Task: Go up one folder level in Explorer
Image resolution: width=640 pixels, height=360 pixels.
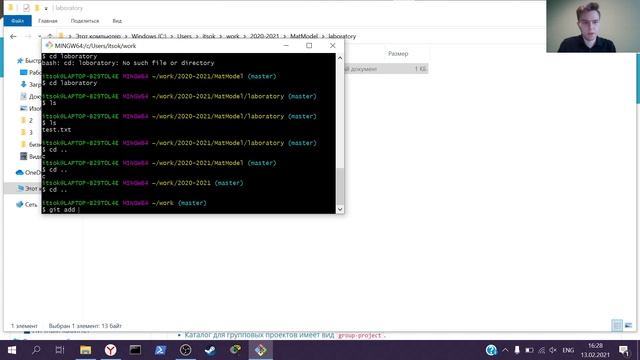Action: pyautogui.click(x=50, y=36)
